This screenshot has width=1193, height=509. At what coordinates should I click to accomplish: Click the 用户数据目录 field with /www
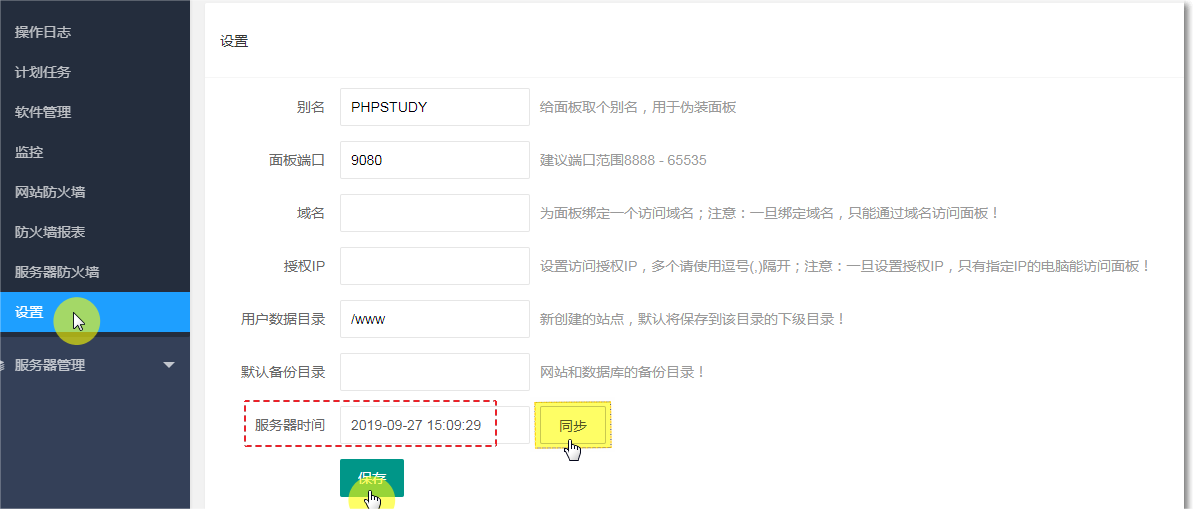(434, 319)
